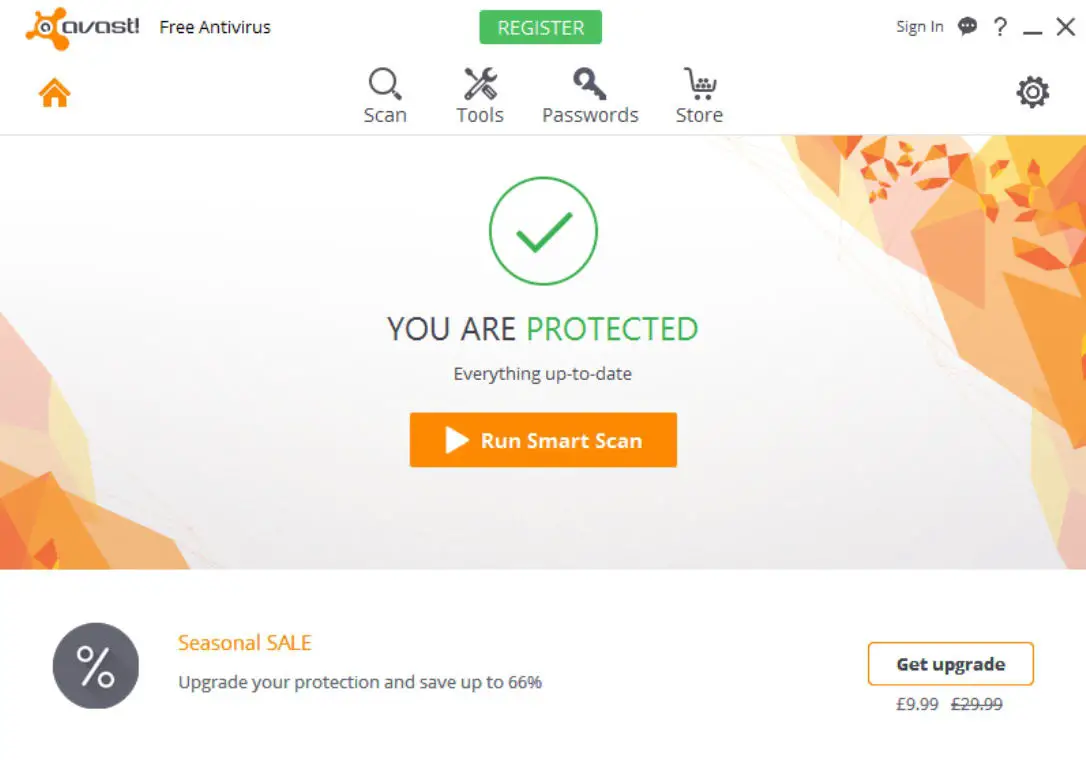Open the Settings gear icon
Screen dimensions: 1086x760
pyautogui.click(x=1033, y=93)
